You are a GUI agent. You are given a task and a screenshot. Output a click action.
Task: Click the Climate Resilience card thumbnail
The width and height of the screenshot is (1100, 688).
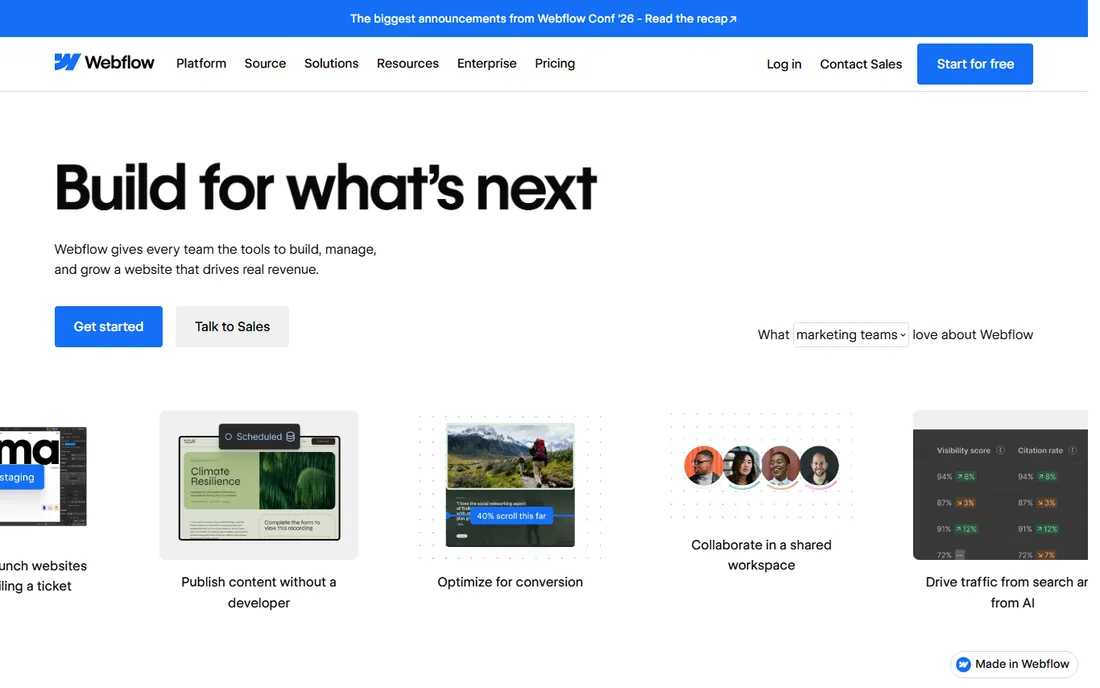tap(259, 485)
